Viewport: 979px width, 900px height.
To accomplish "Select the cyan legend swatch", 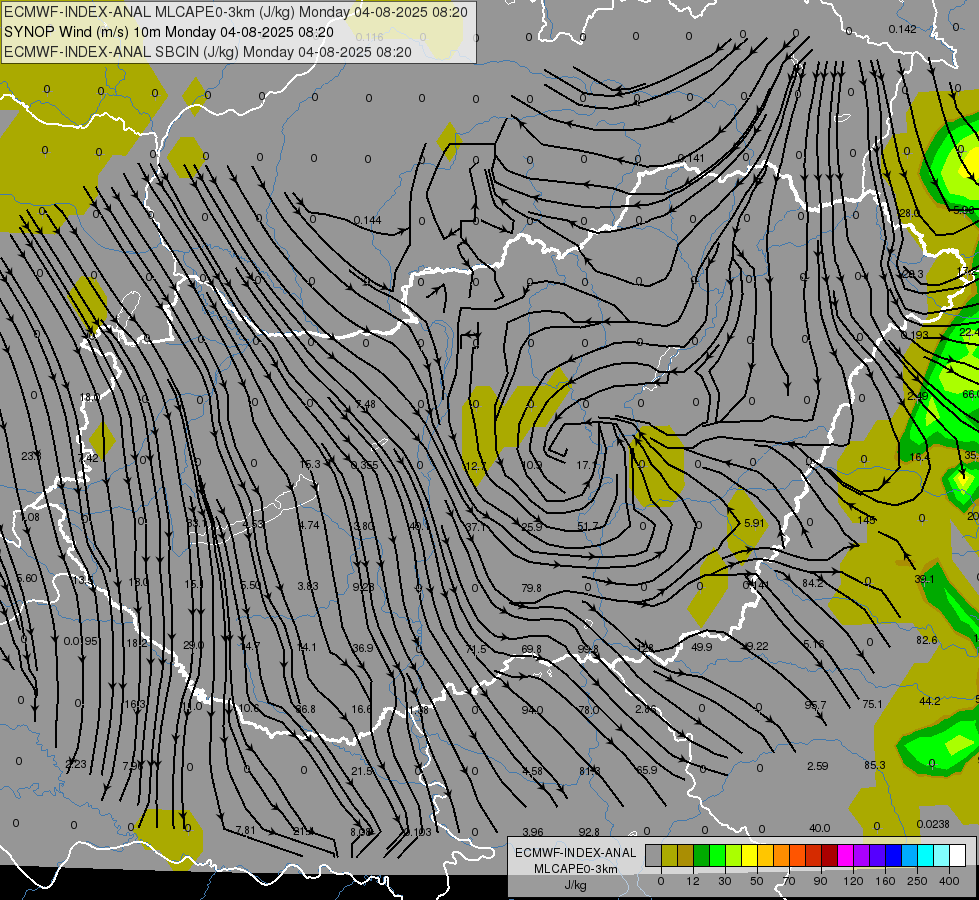I will pos(925,856).
